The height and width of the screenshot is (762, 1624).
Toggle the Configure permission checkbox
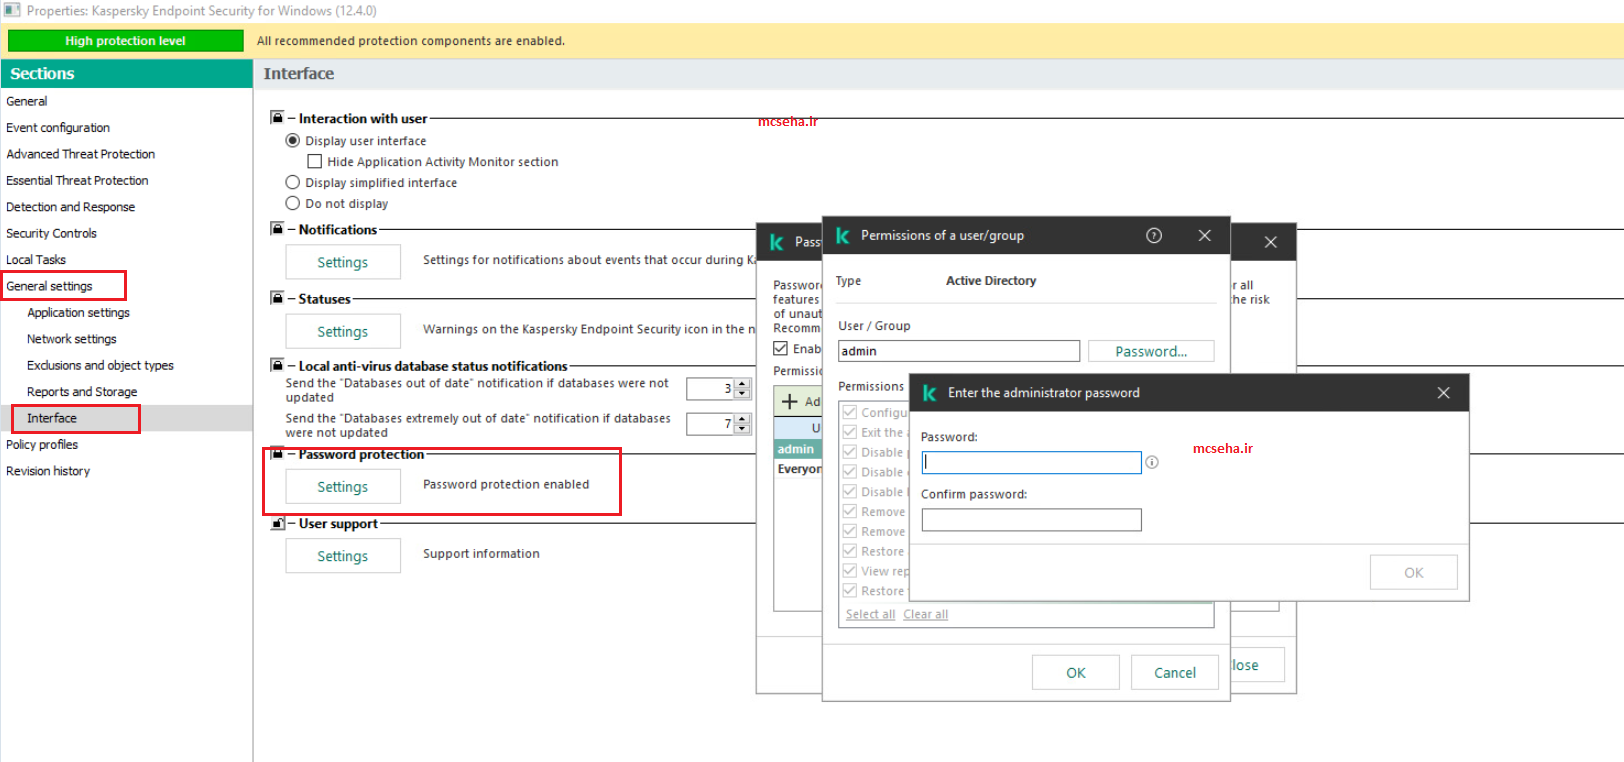[850, 412]
